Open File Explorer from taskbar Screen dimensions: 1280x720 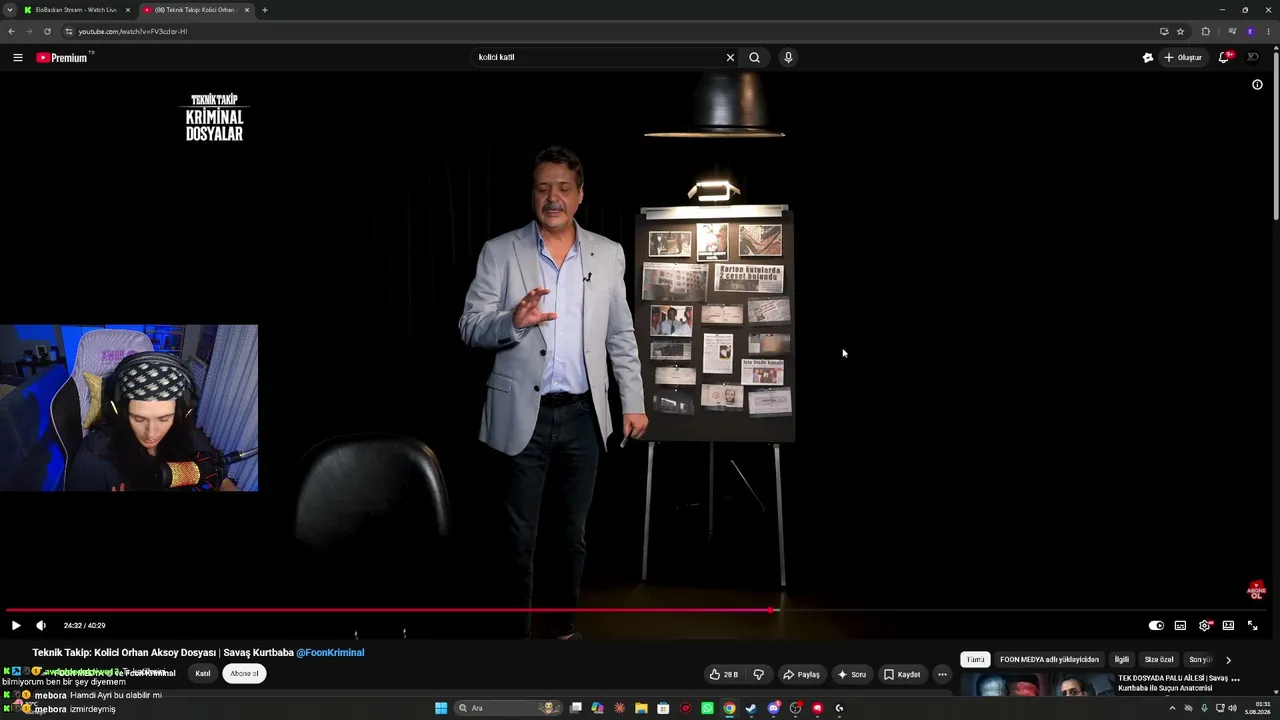[641, 708]
